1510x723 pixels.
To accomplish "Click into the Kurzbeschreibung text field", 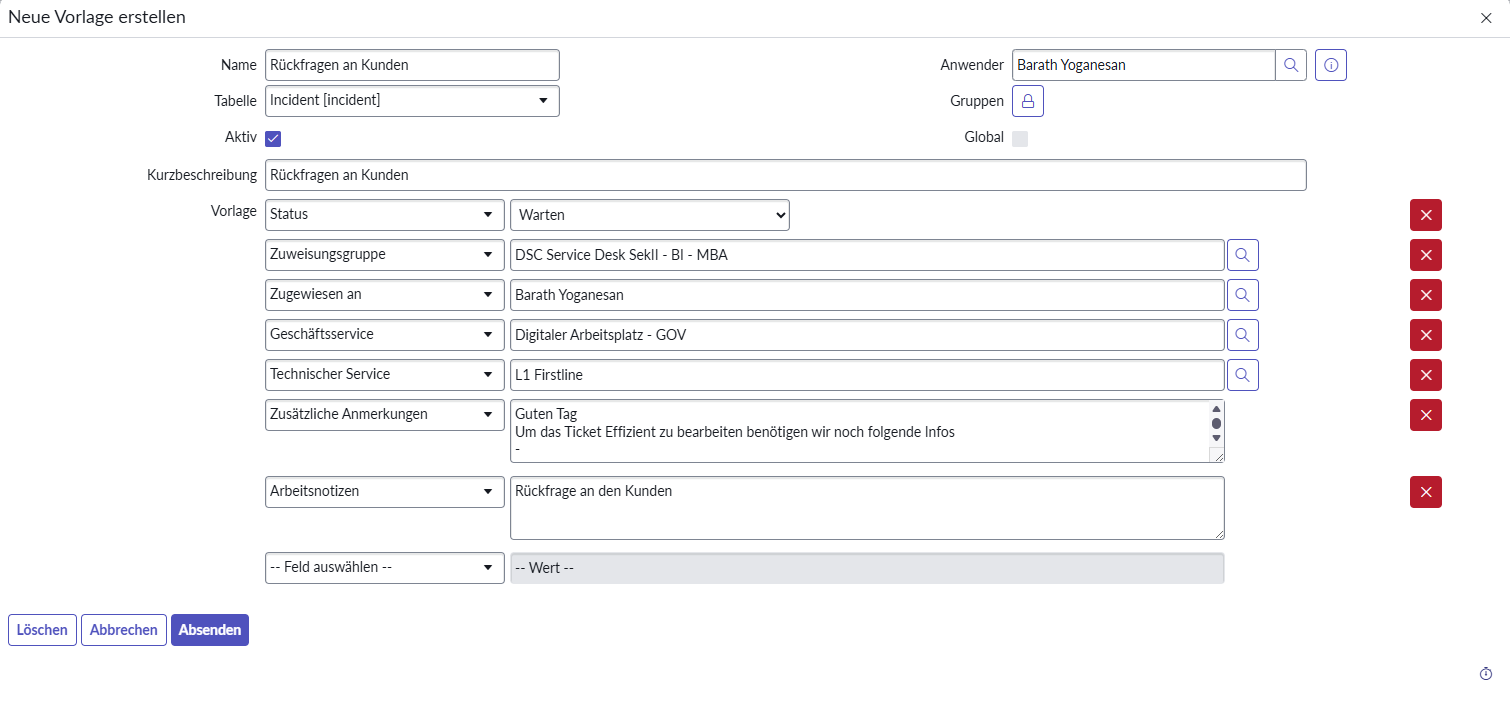I will (x=785, y=175).
